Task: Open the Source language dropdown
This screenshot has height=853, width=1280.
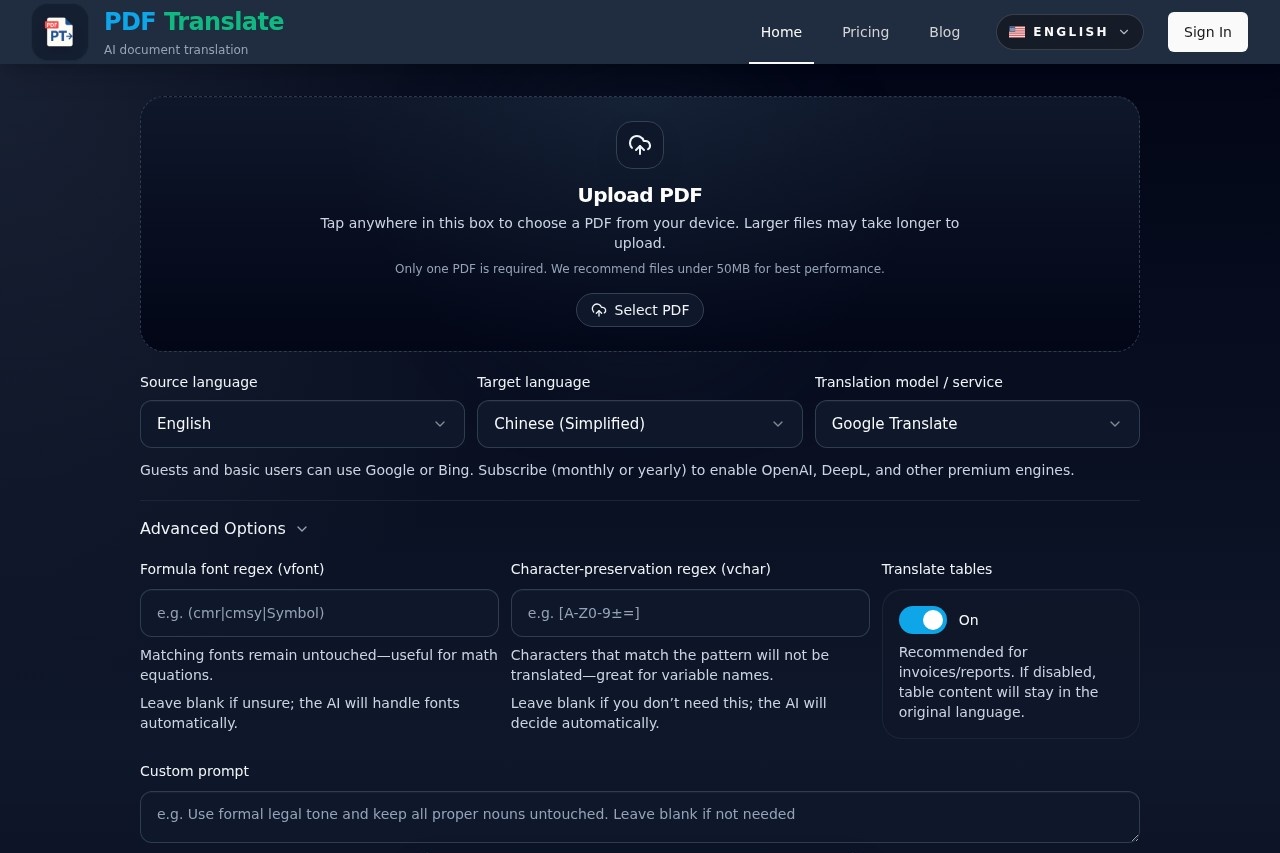Action: click(302, 424)
